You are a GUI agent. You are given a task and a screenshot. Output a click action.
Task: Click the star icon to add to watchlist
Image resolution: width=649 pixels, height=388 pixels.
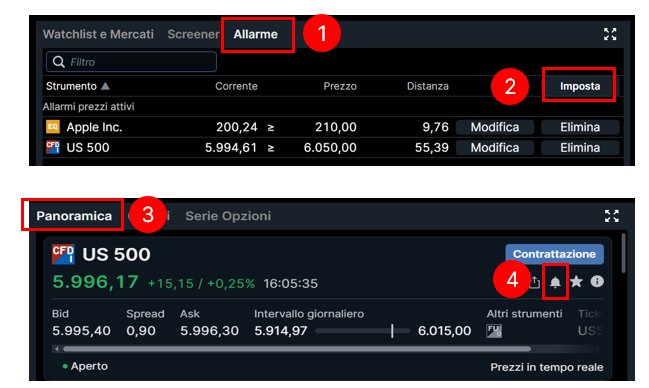pyautogui.click(x=576, y=282)
